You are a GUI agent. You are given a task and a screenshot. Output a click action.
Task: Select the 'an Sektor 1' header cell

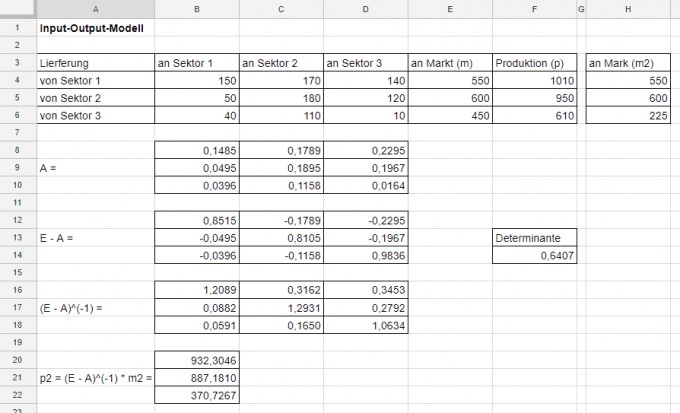(197, 63)
